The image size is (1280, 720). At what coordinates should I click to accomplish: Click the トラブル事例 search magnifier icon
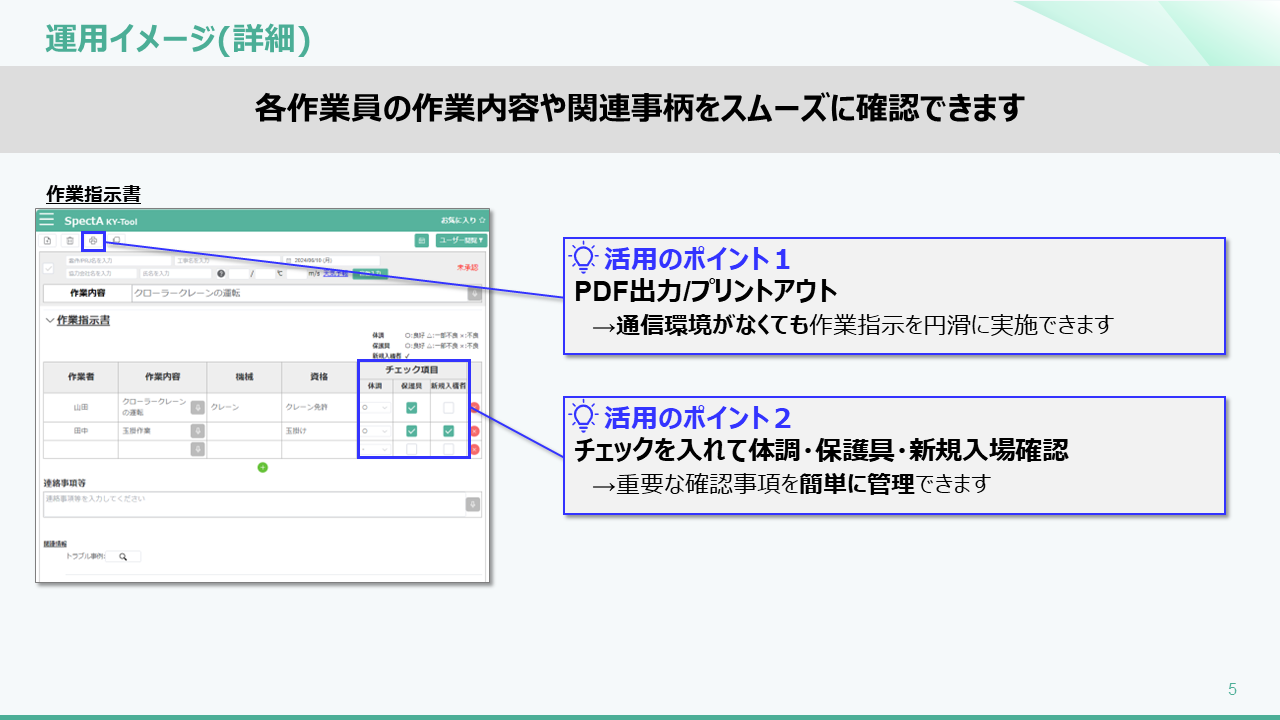pos(123,557)
